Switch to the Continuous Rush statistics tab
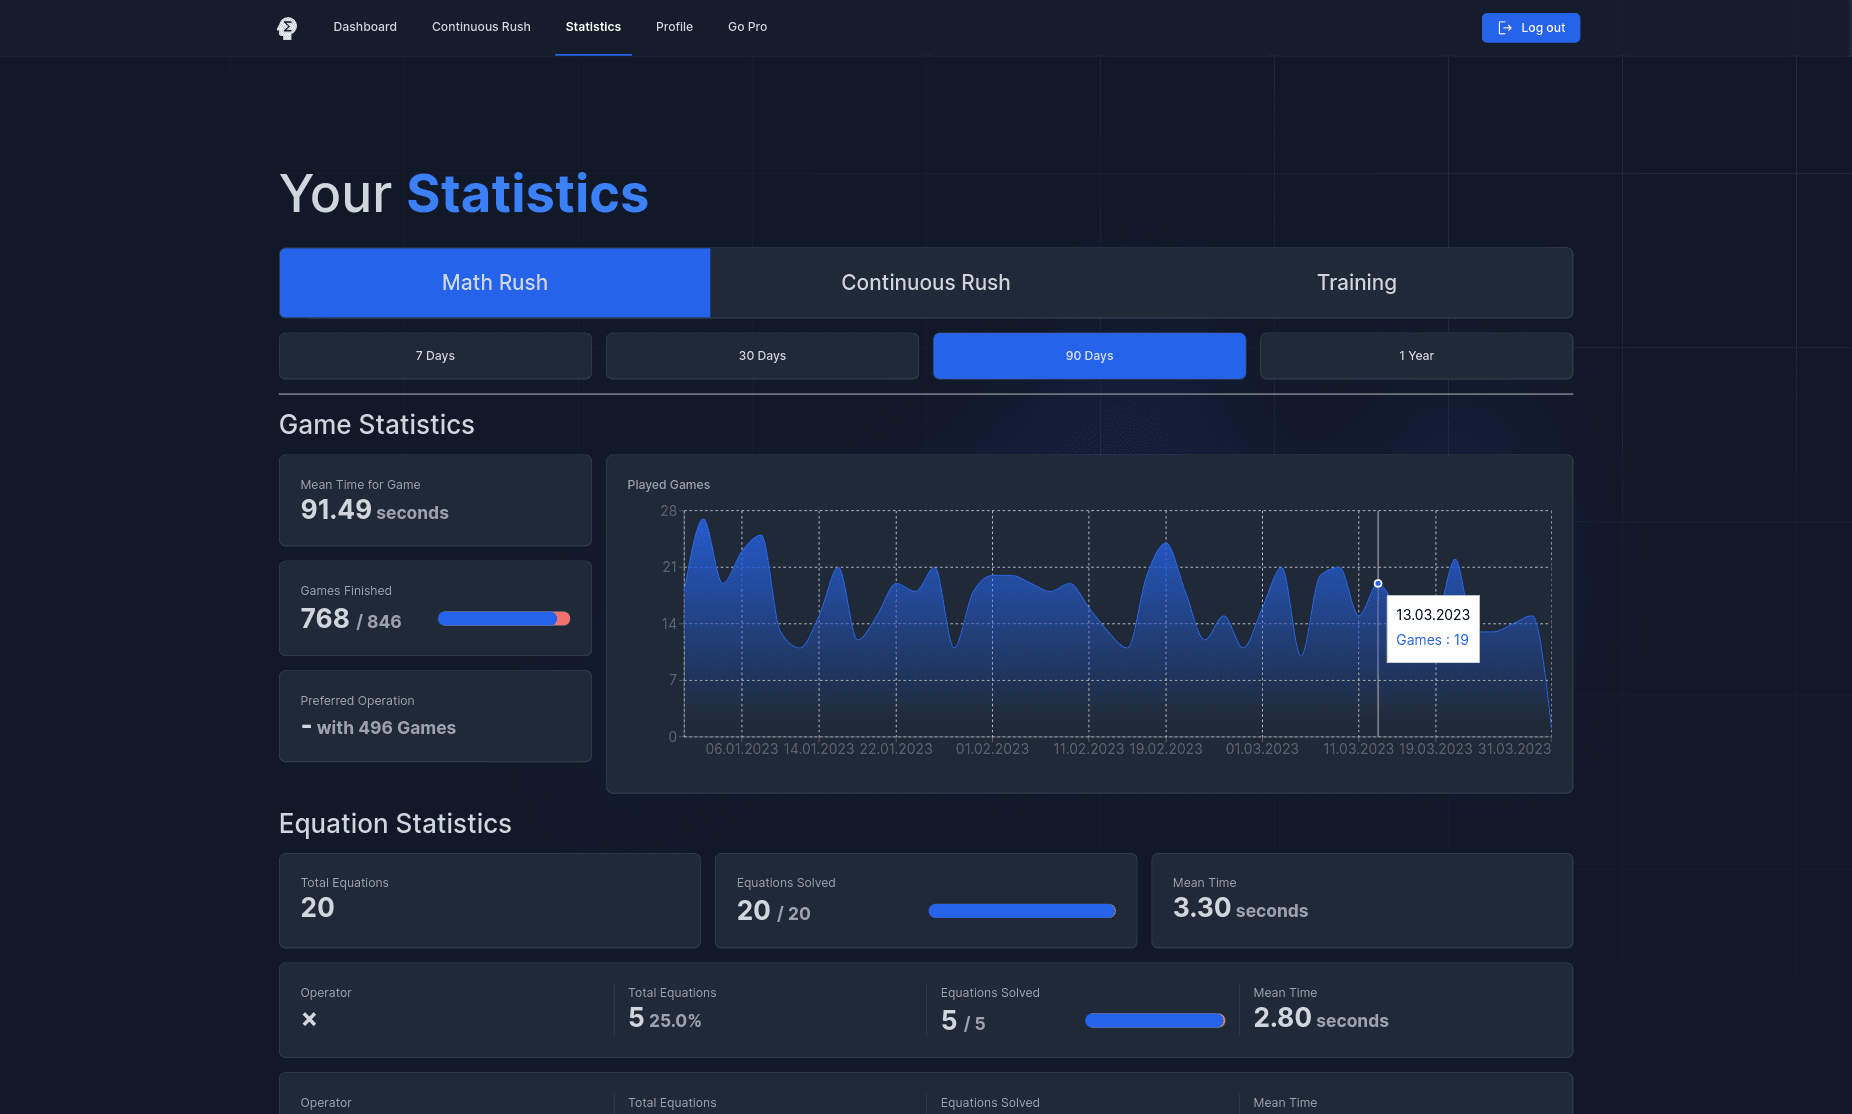 (925, 283)
